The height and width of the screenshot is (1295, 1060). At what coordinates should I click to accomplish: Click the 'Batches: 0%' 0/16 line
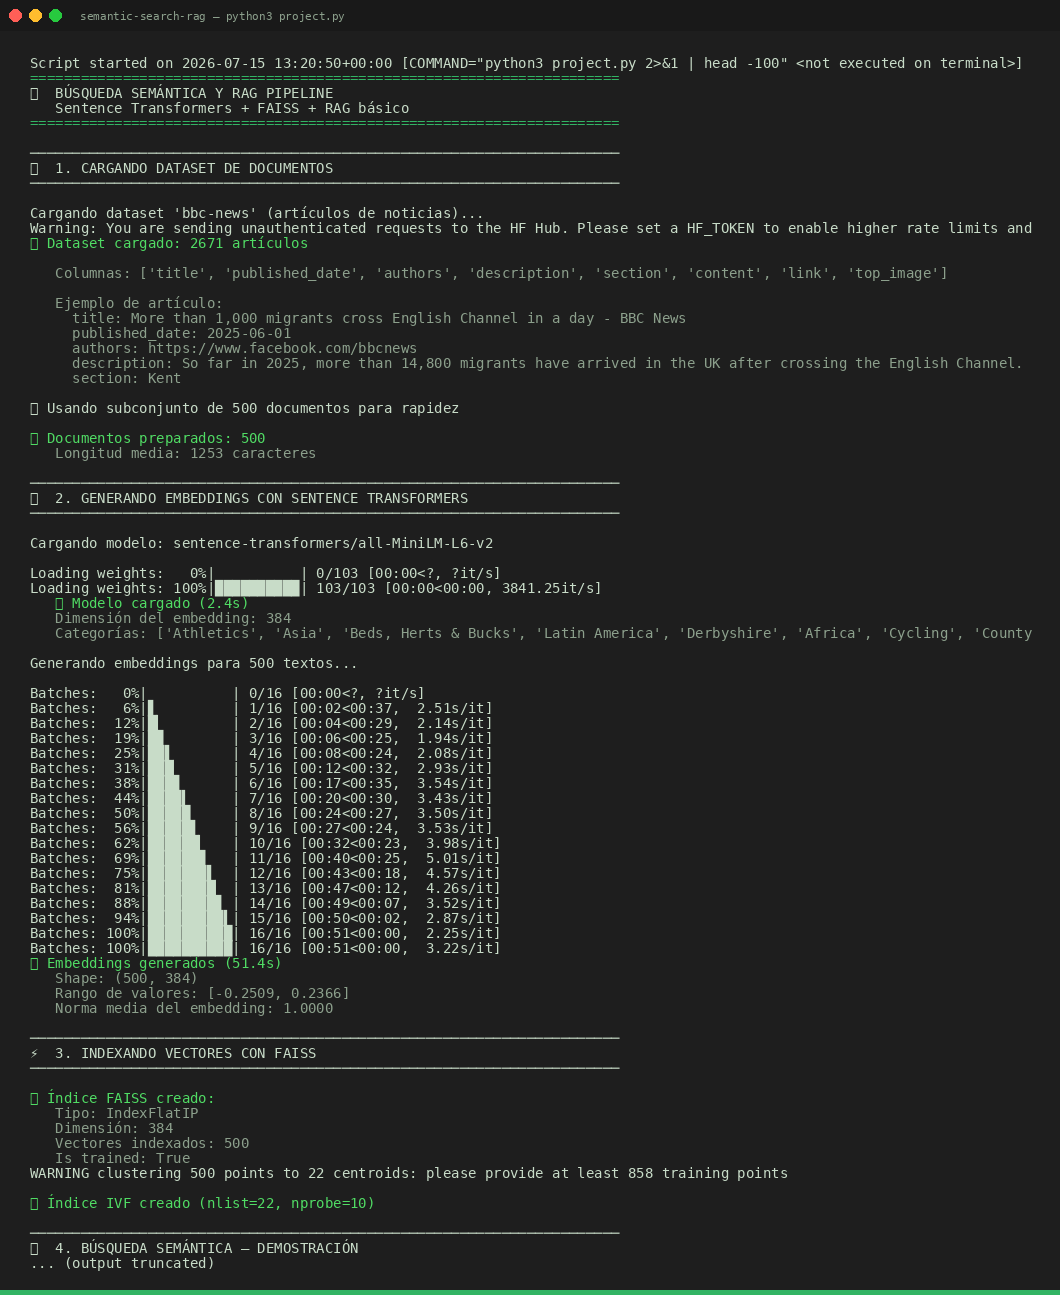click(x=227, y=693)
